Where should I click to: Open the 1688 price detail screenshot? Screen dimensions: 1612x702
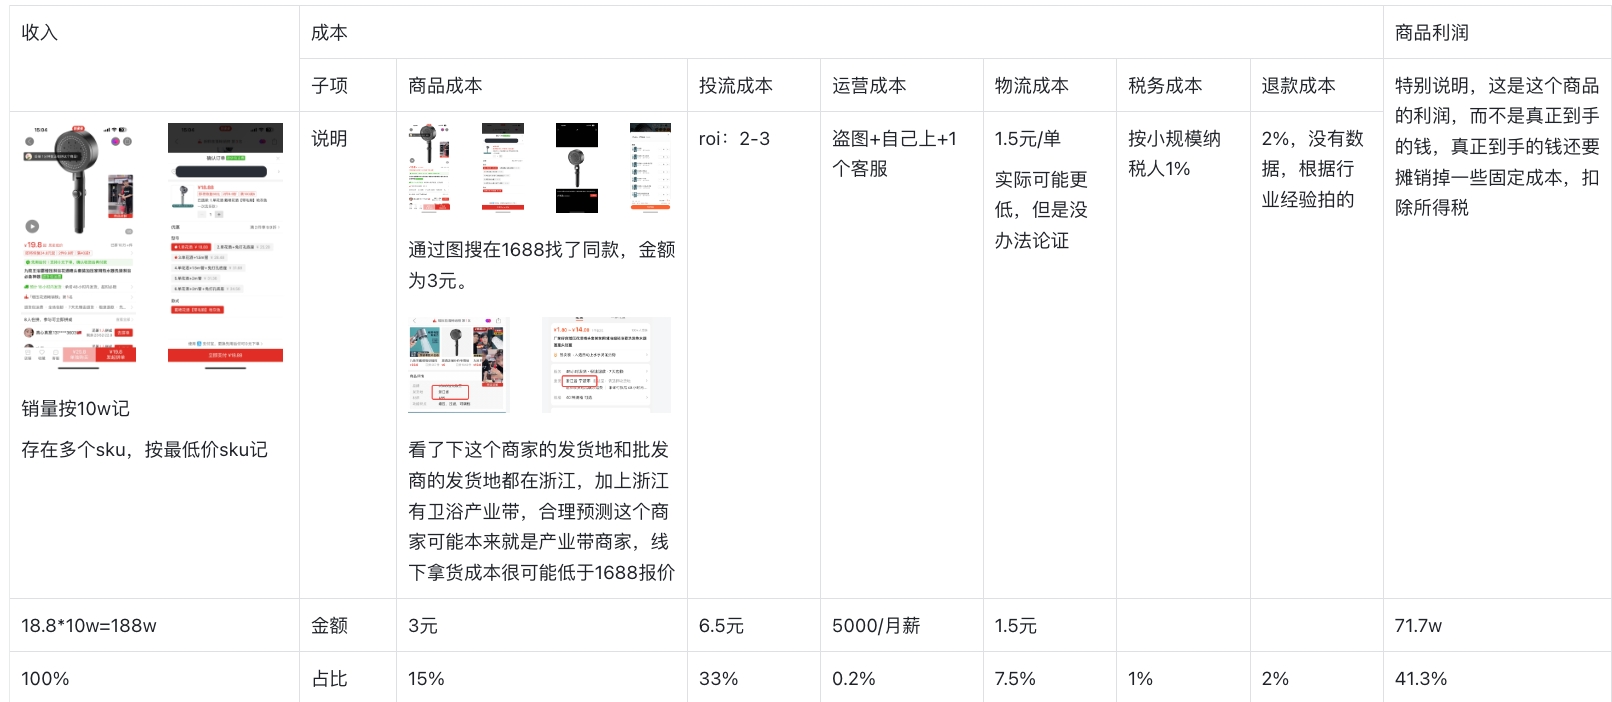coord(606,364)
